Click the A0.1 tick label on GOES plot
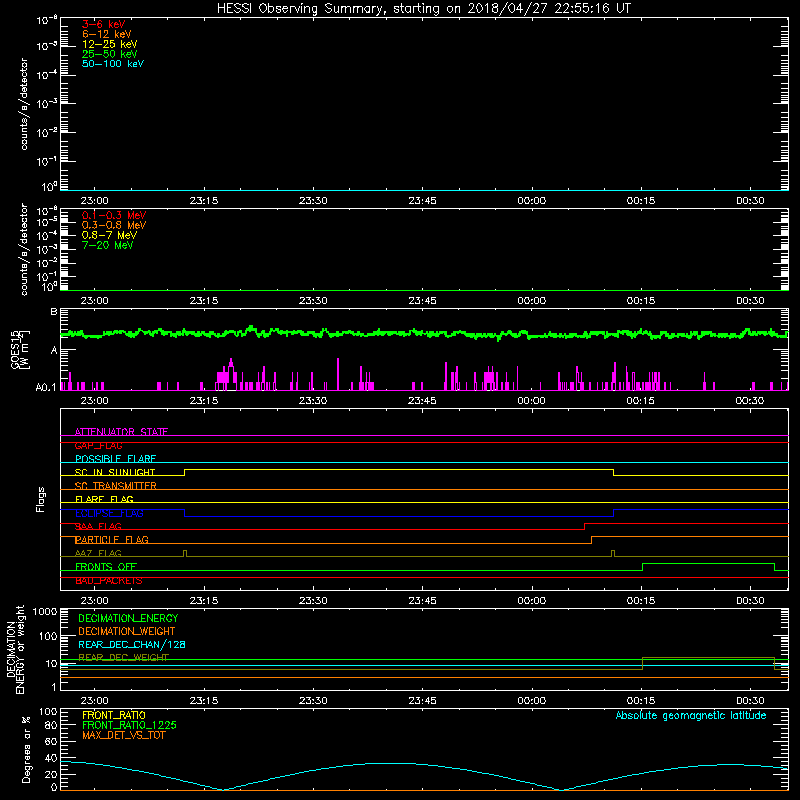Screen dimensions: 800x800 pos(45,388)
